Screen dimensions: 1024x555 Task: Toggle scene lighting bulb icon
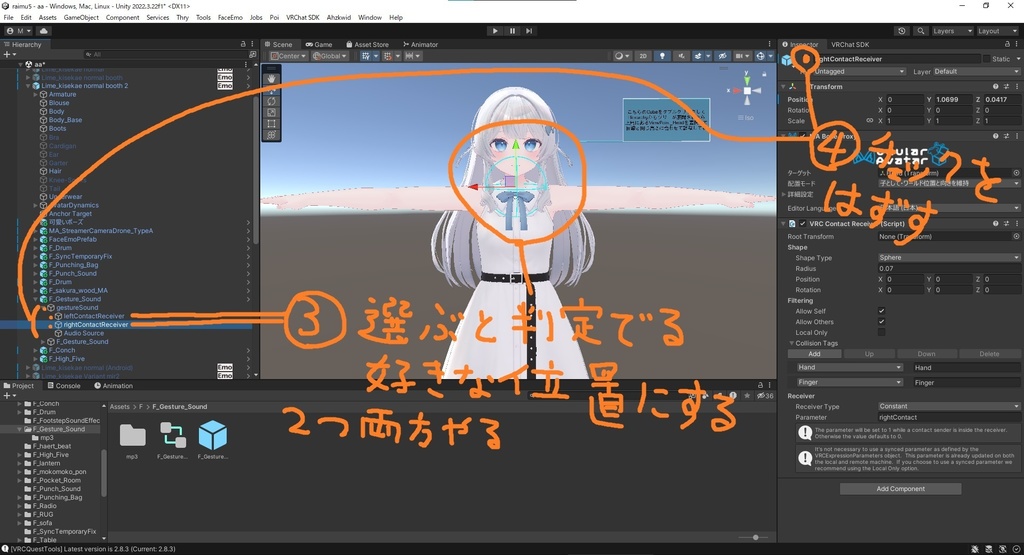click(662, 56)
